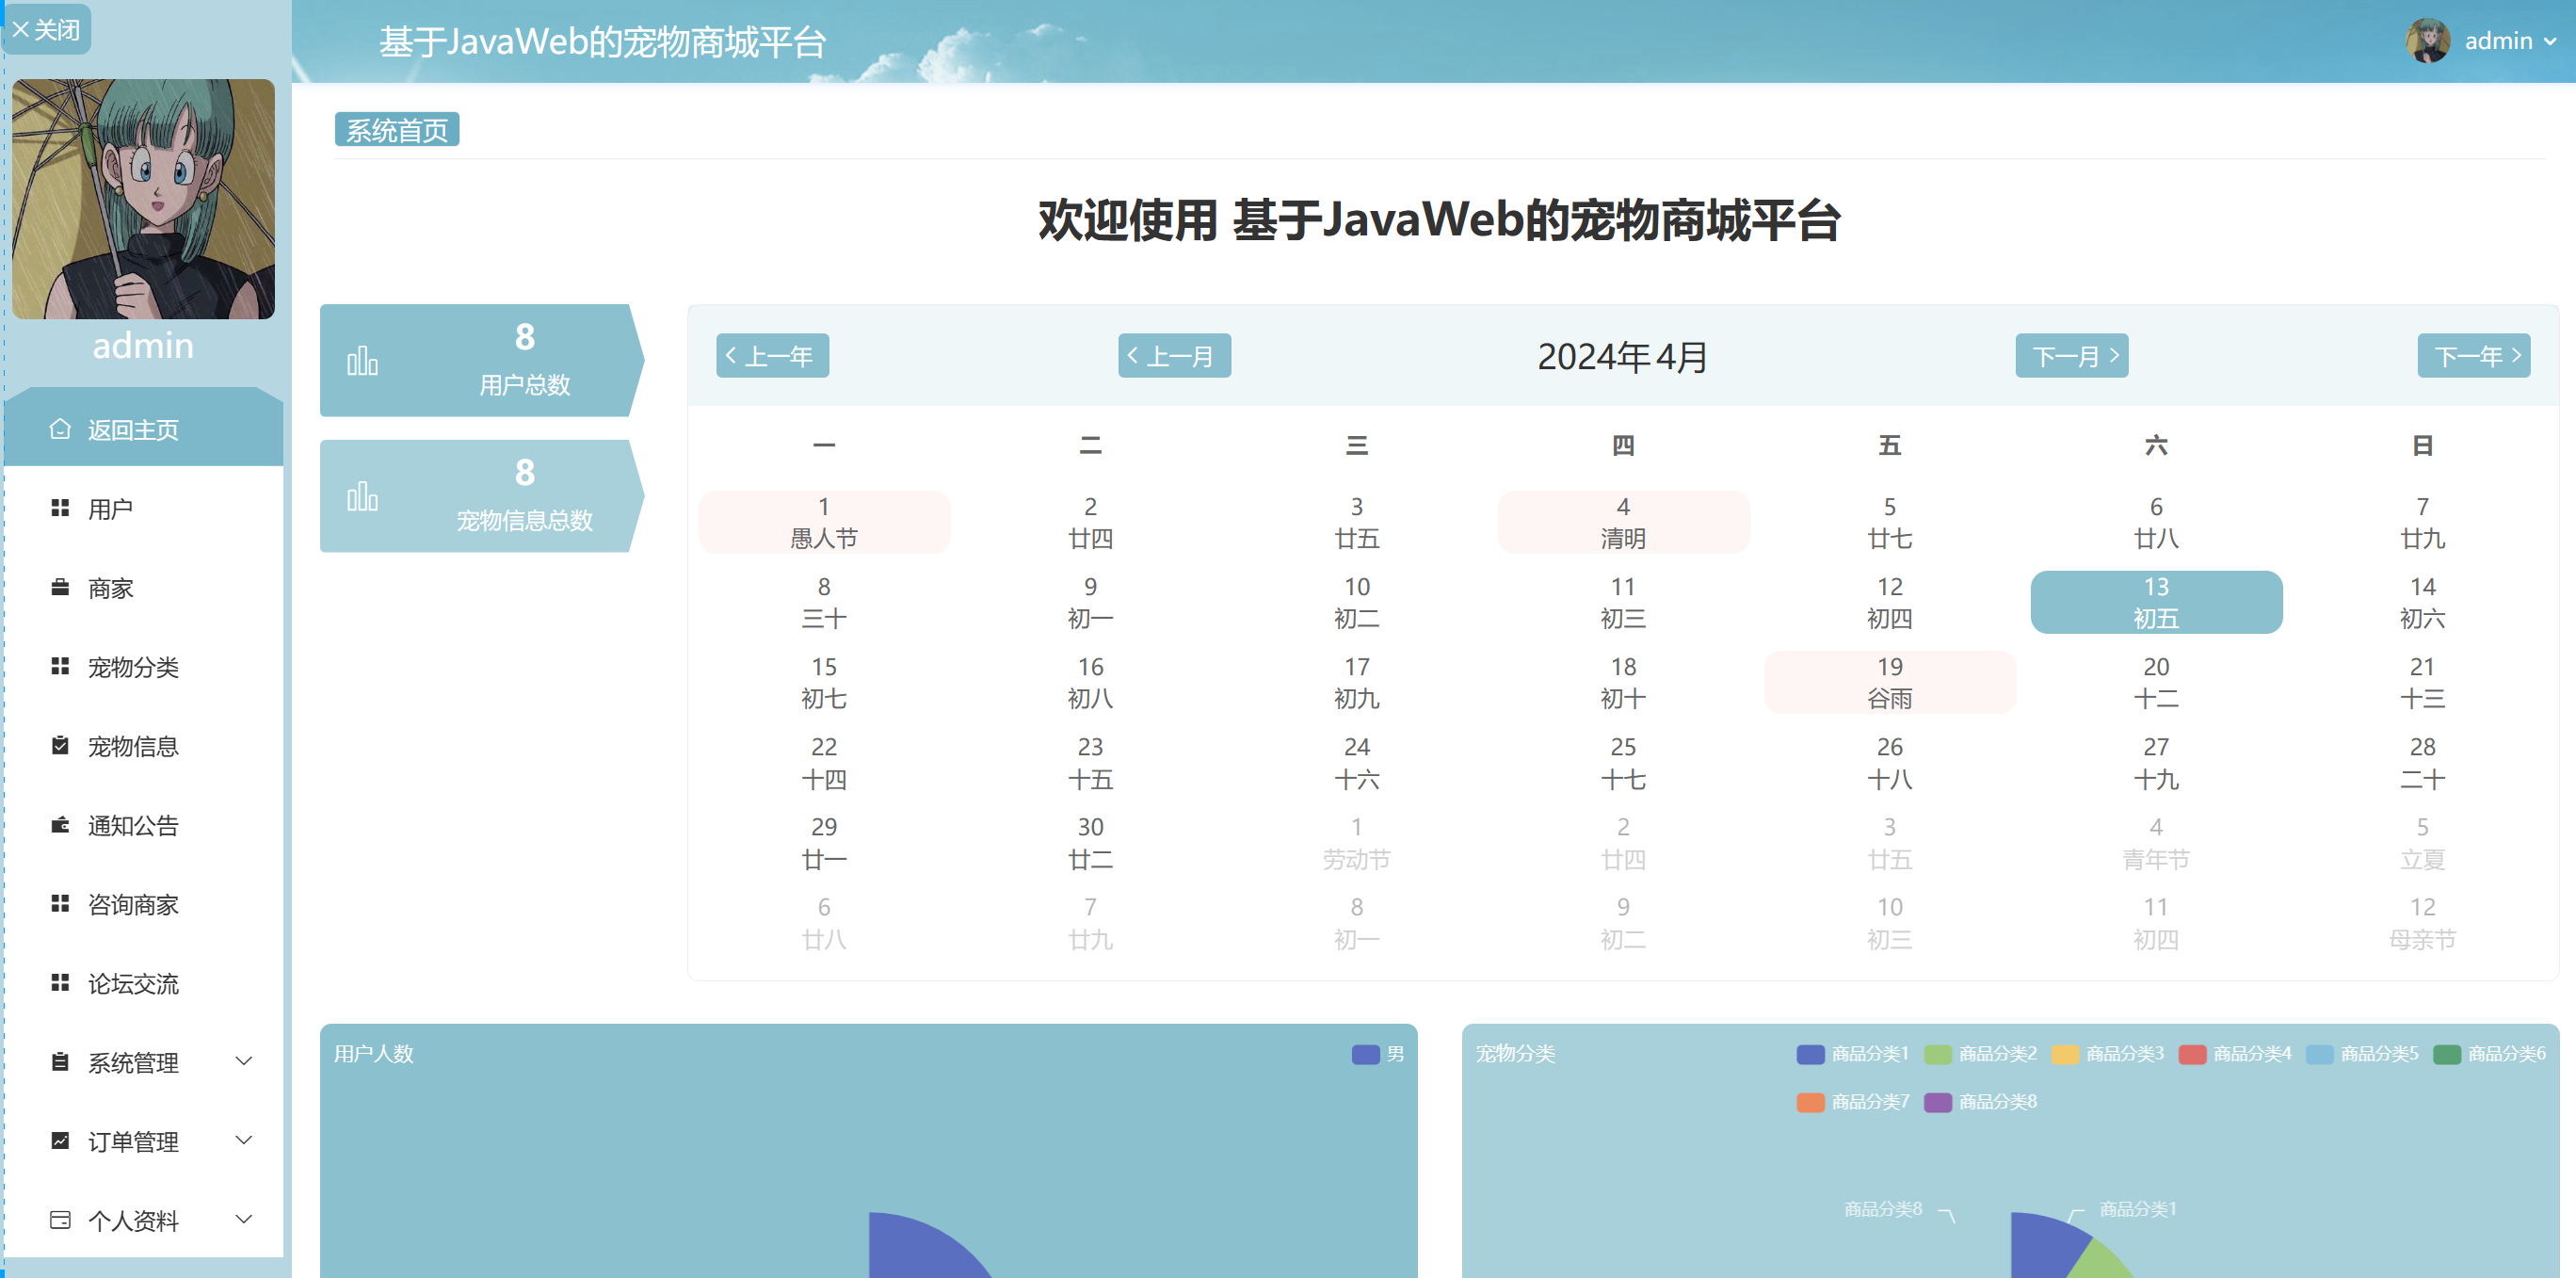This screenshot has height=1278, width=2576.
Task: Click bar chart icon in 用户总数 card
Action: [x=362, y=361]
